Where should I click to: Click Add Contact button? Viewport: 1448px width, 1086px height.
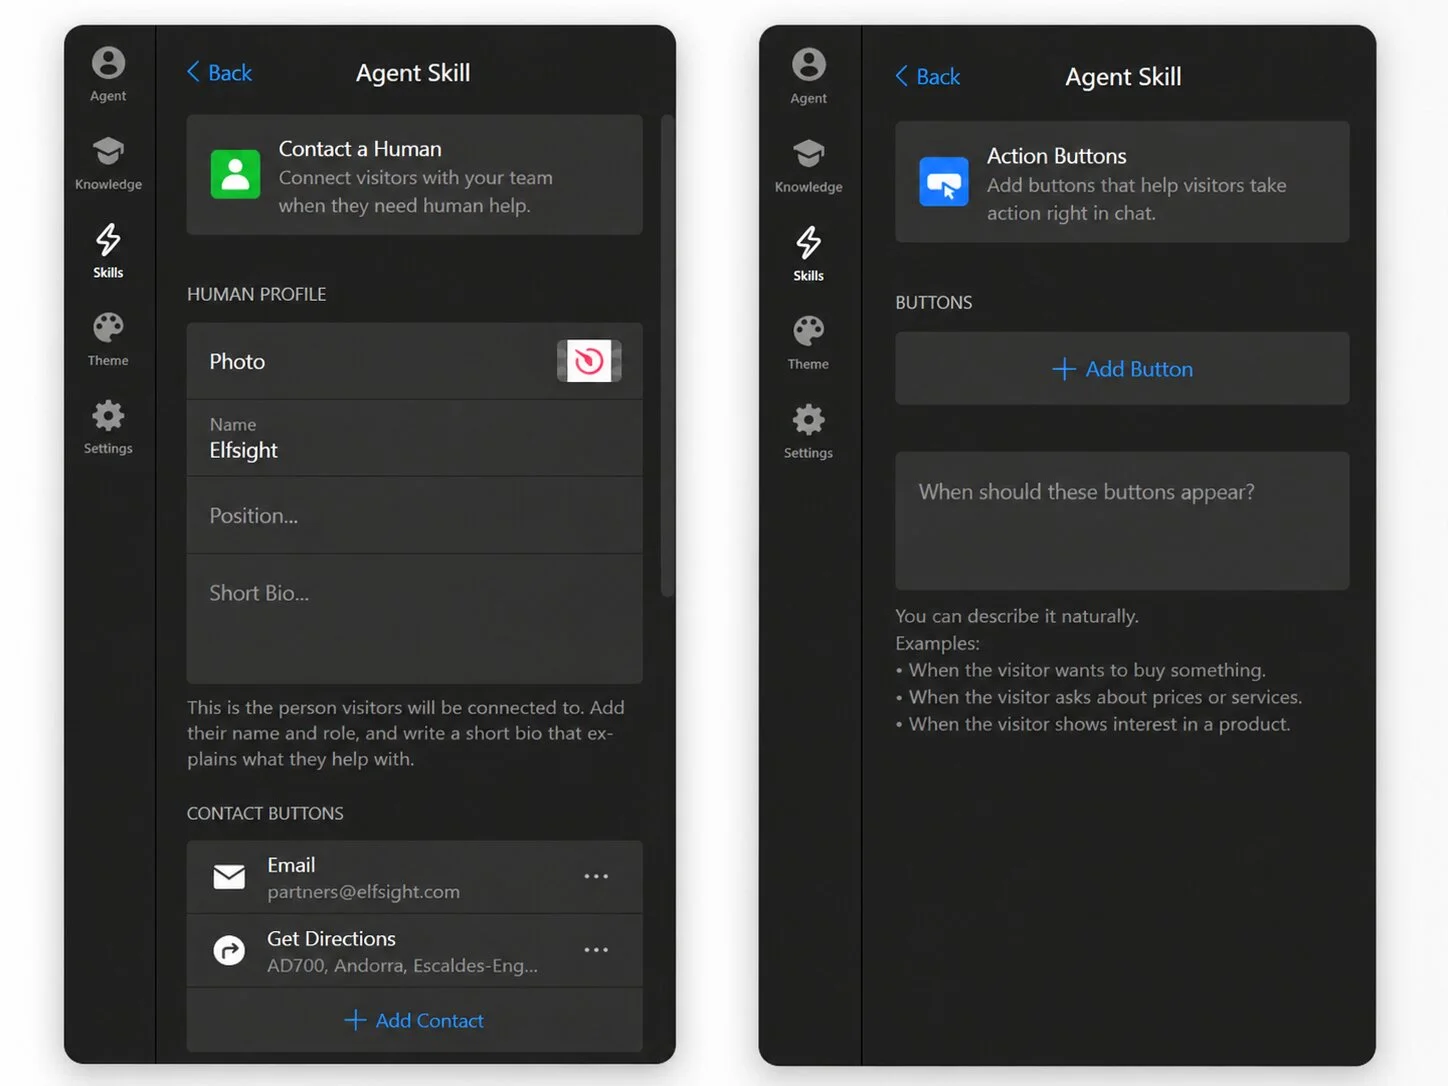[414, 1020]
